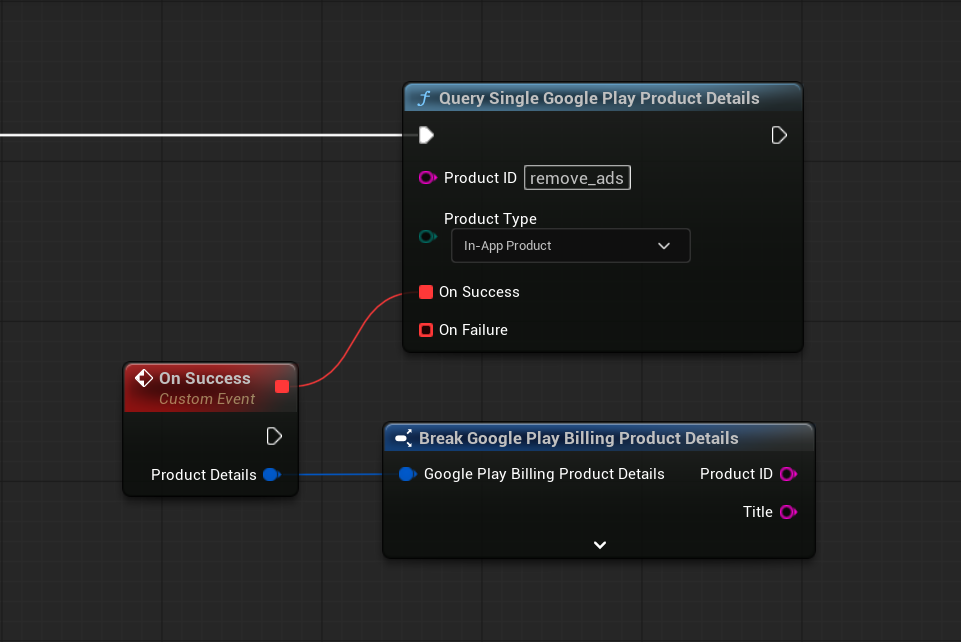Open the In-App Product dropdown
The image size is (961, 642).
click(x=571, y=246)
